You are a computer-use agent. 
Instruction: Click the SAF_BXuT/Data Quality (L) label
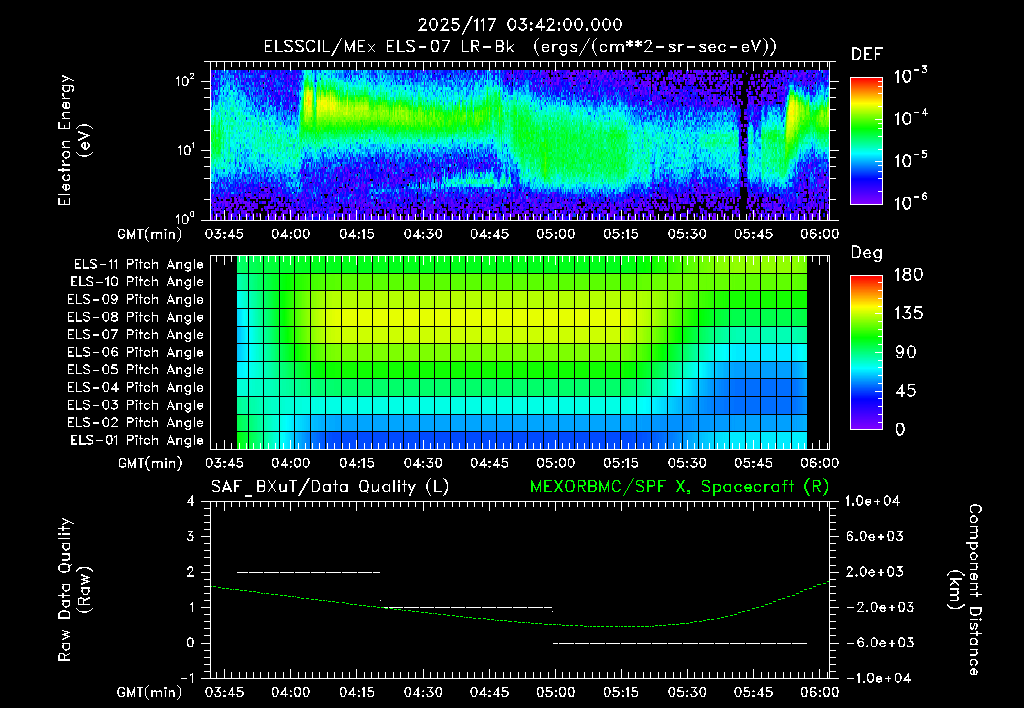click(330, 487)
